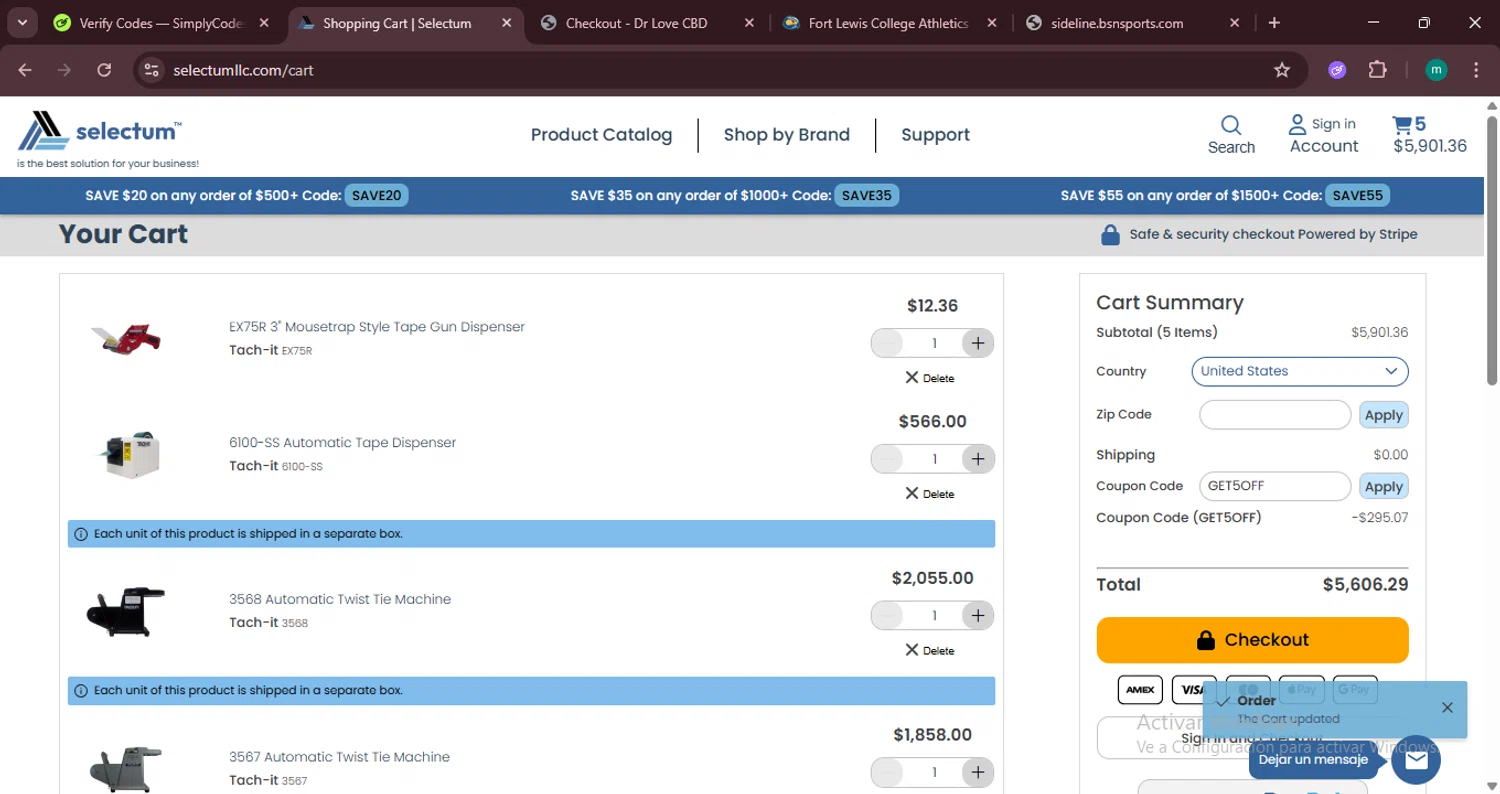Open the purple extension icon
Screen dimensions: 1500x794
pyautogui.click(x=1337, y=70)
